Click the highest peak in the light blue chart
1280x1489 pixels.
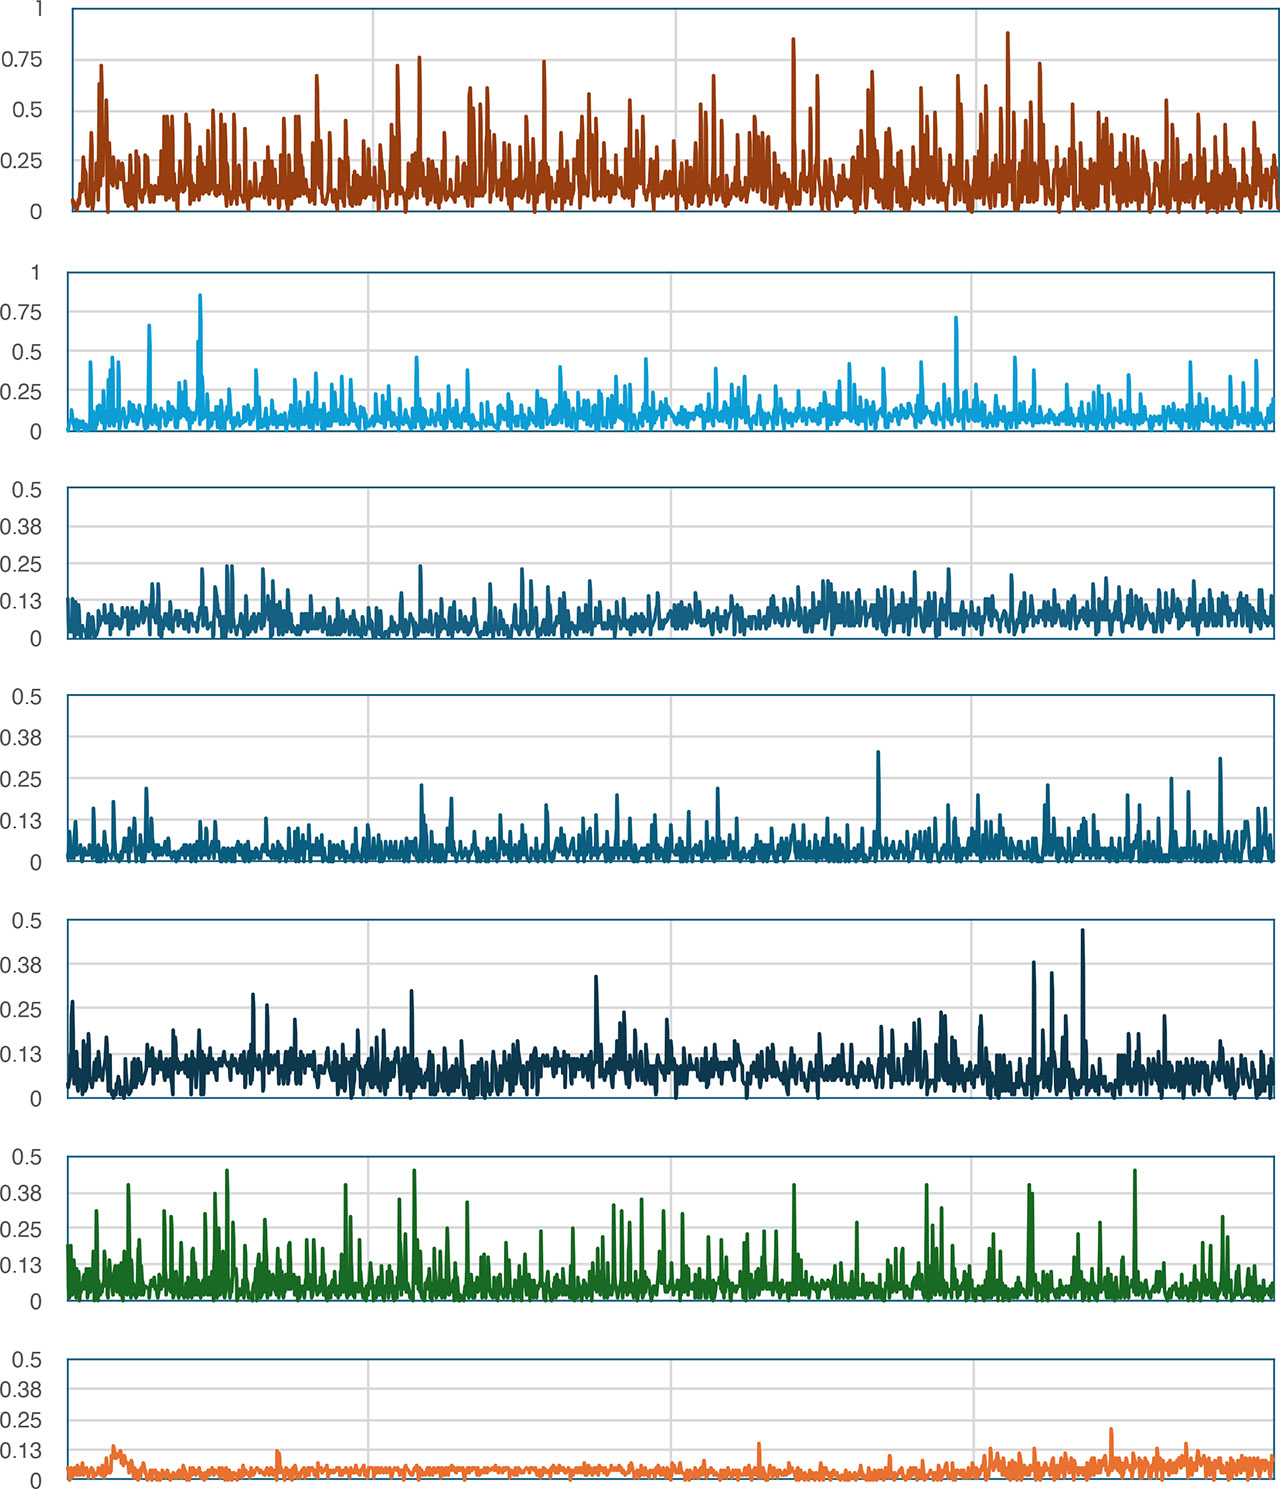point(200,297)
